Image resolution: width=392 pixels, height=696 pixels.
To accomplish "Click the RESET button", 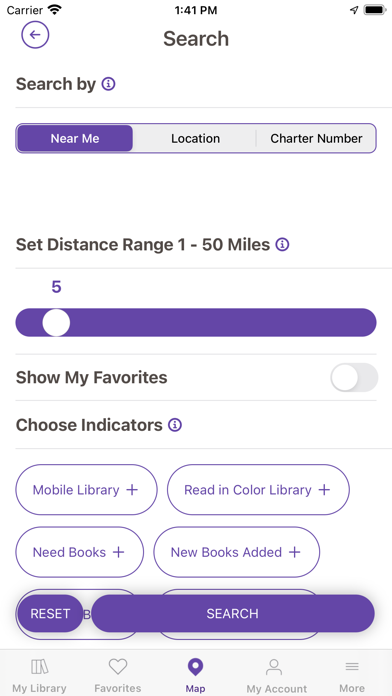I will pyautogui.click(x=50, y=613).
